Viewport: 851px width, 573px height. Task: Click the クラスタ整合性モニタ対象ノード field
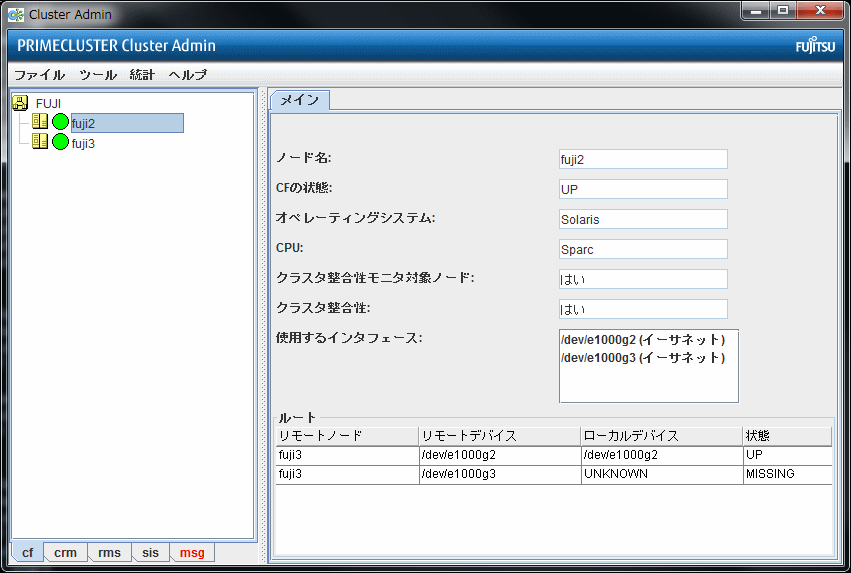coord(643,279)
